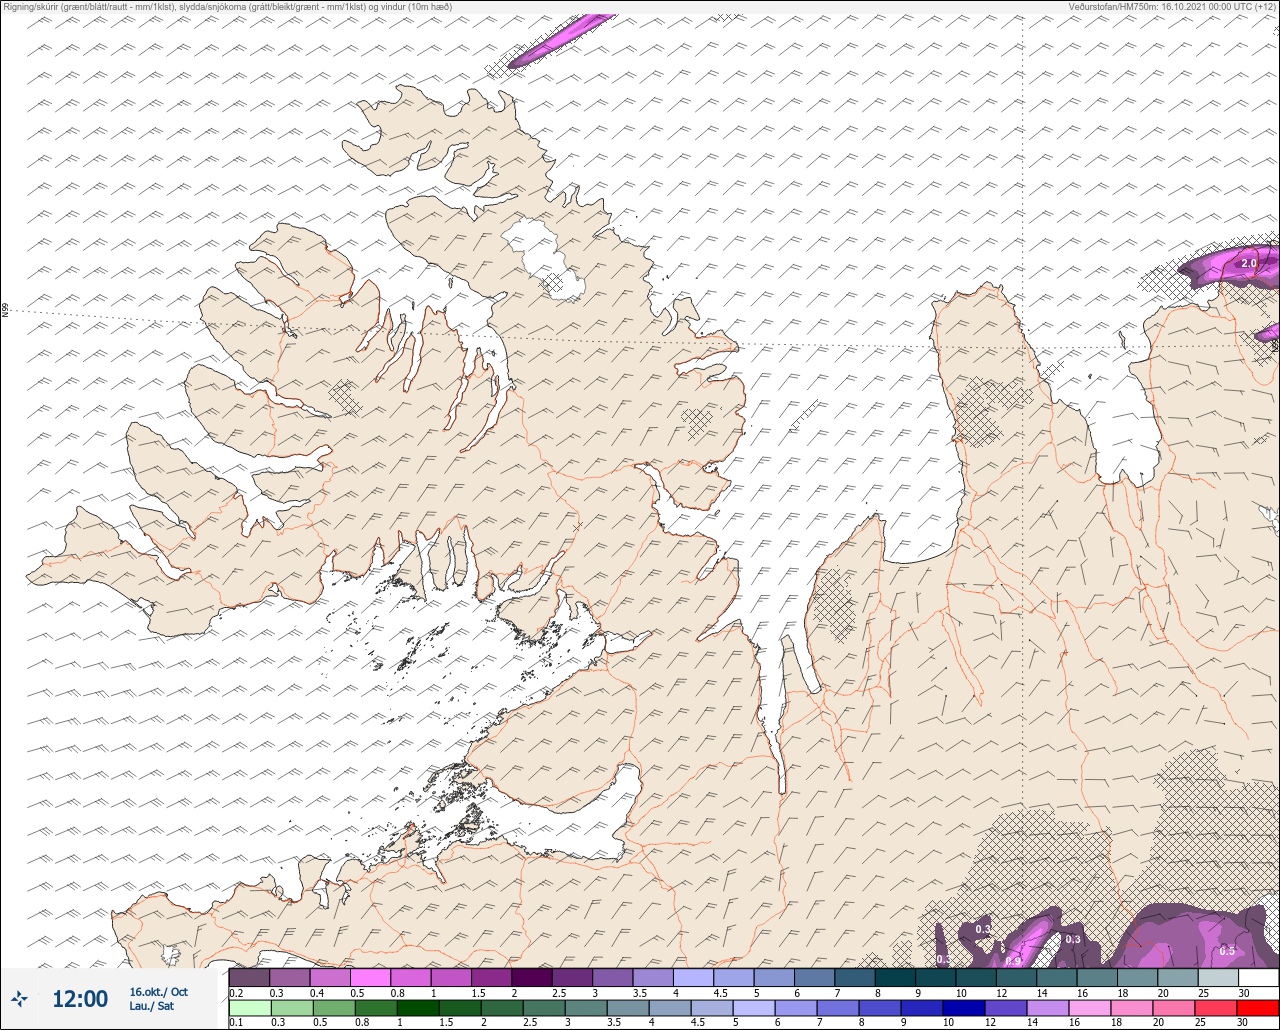Select the 12:00 forecast time label

pos(80,999)
